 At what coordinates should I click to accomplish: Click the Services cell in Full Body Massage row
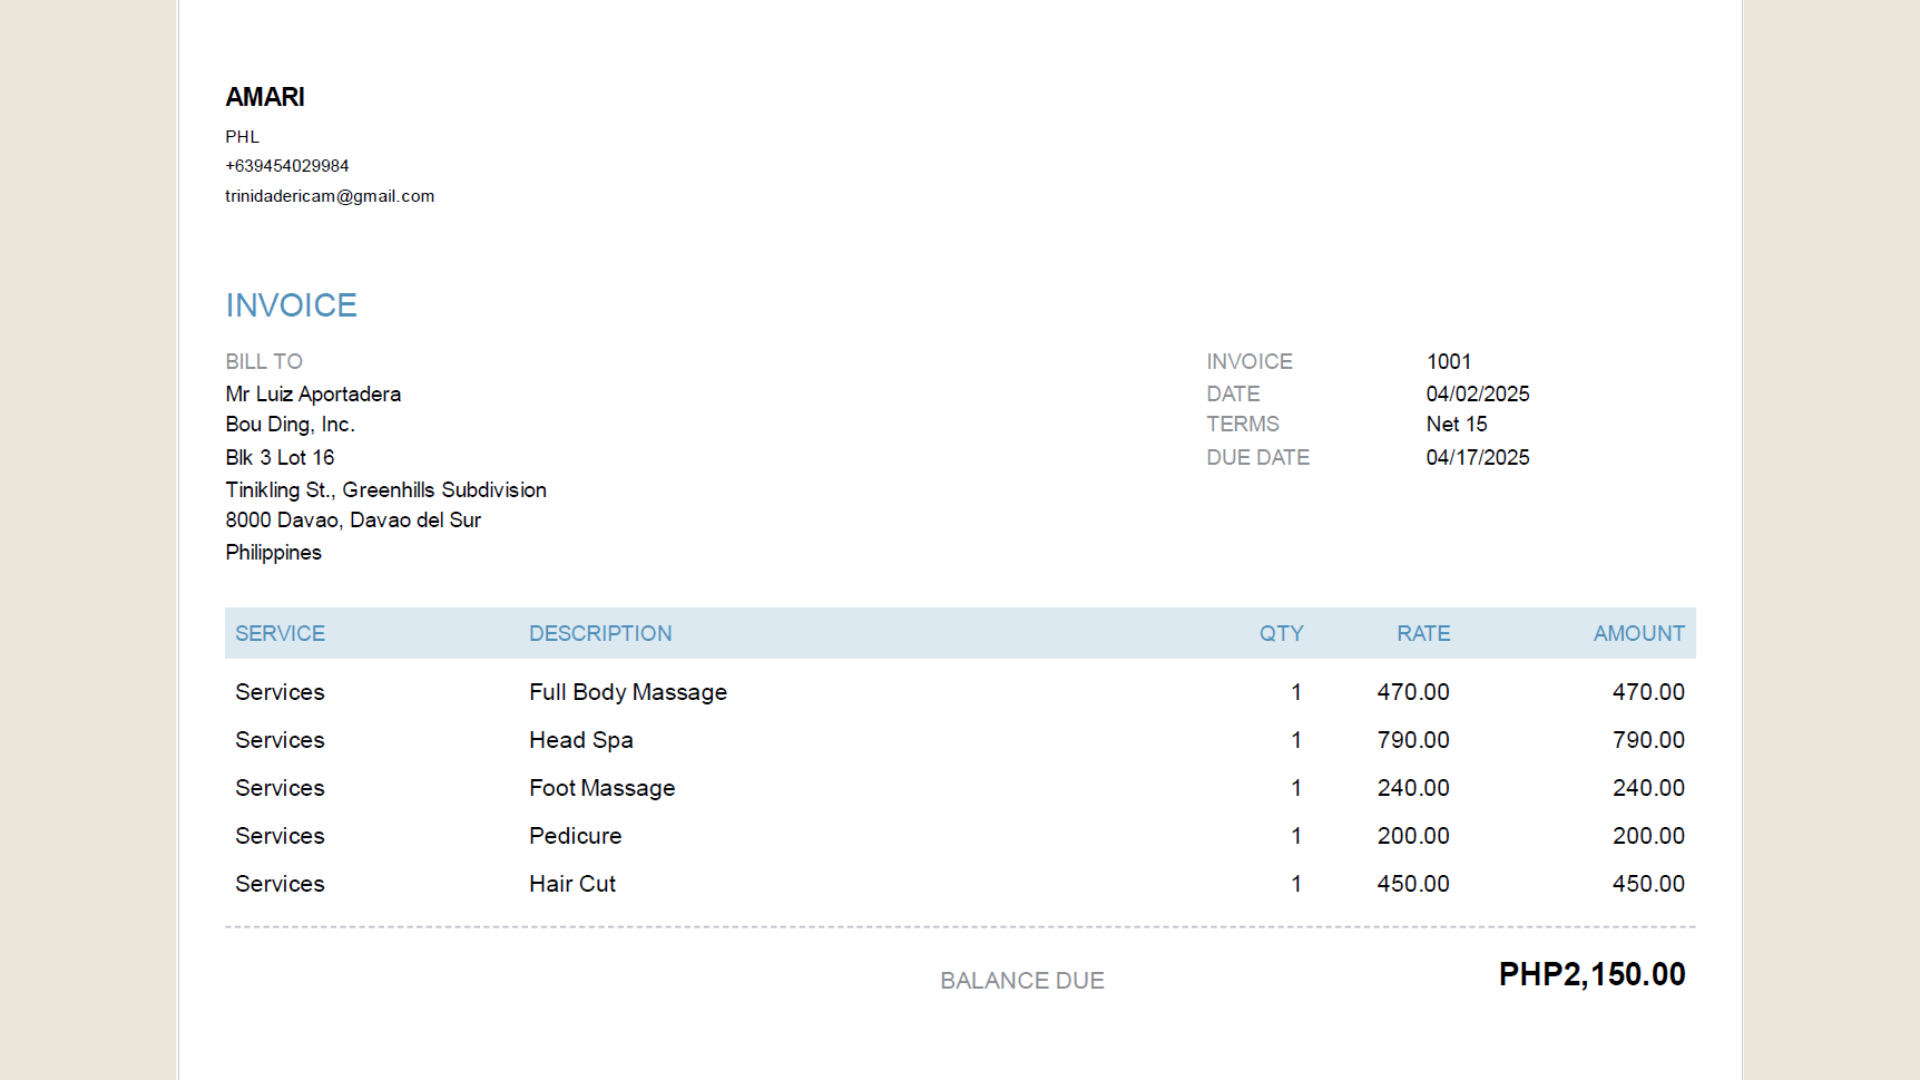click(x=280, y=692)
